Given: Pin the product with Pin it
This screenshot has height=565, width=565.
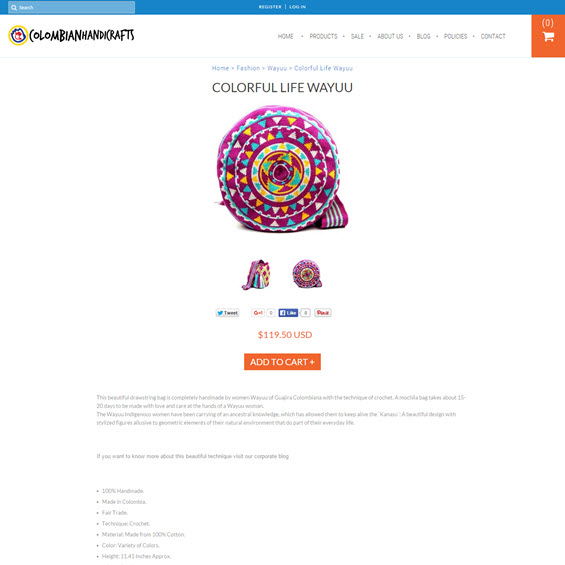Looking at the screenshot, I should pos(323,313).
